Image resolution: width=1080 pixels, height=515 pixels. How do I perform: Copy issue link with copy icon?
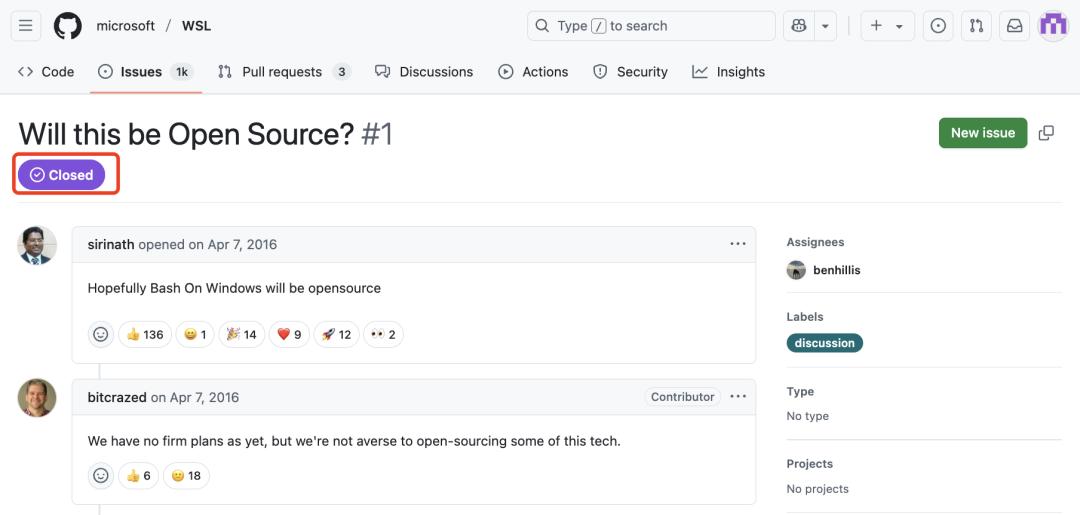pos(1046,133)
